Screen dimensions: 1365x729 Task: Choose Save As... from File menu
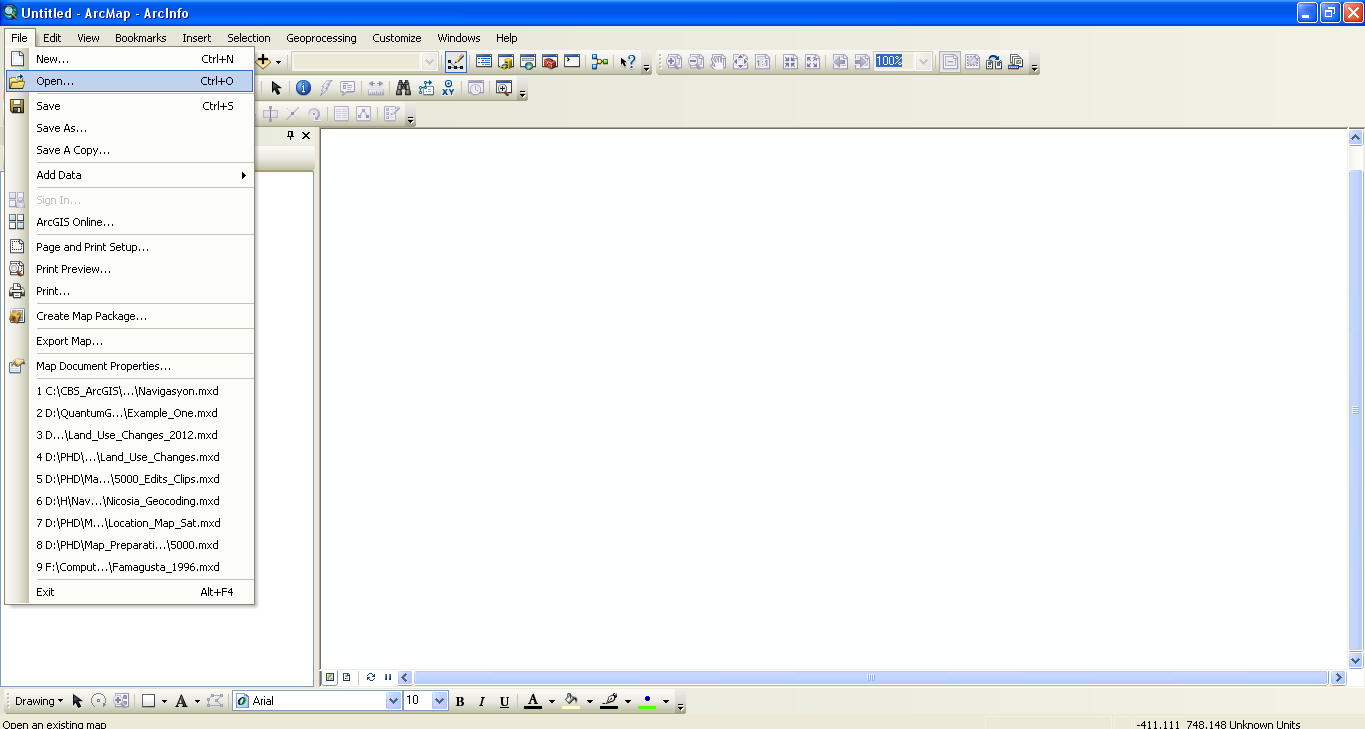click(x=62, y=128)
